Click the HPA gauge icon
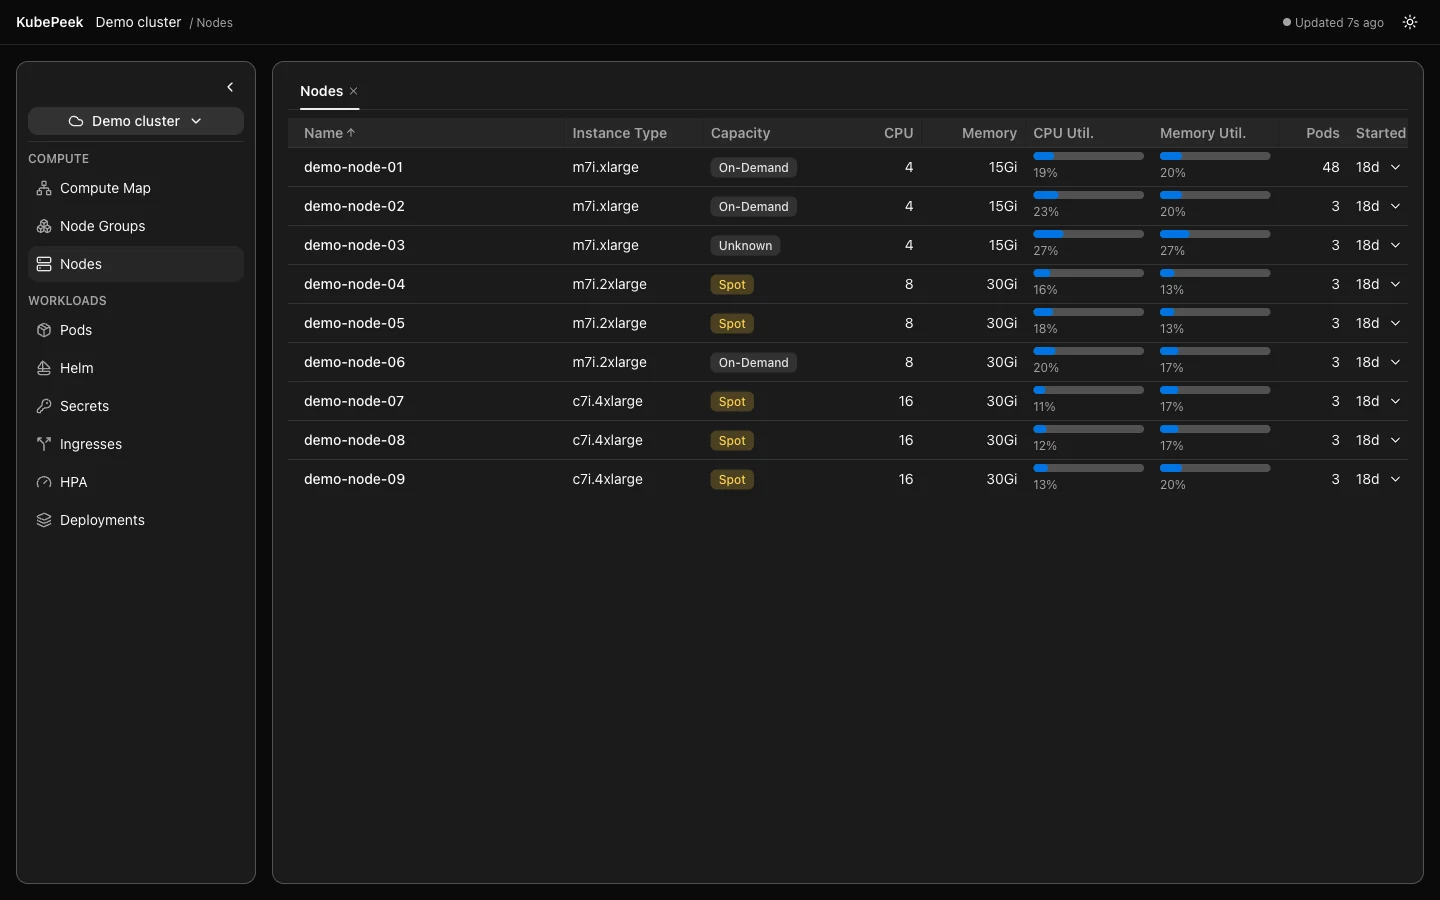 pos(44,482)
